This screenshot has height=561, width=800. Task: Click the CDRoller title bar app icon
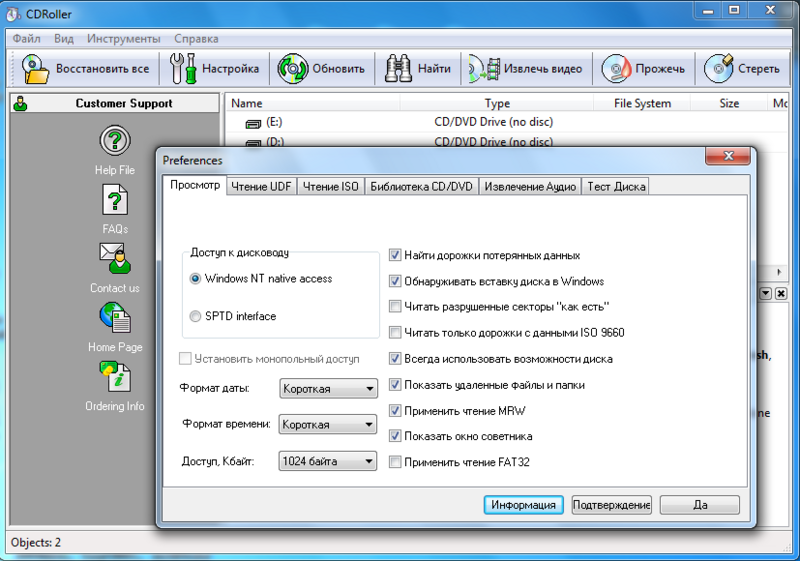pos(13,14)
